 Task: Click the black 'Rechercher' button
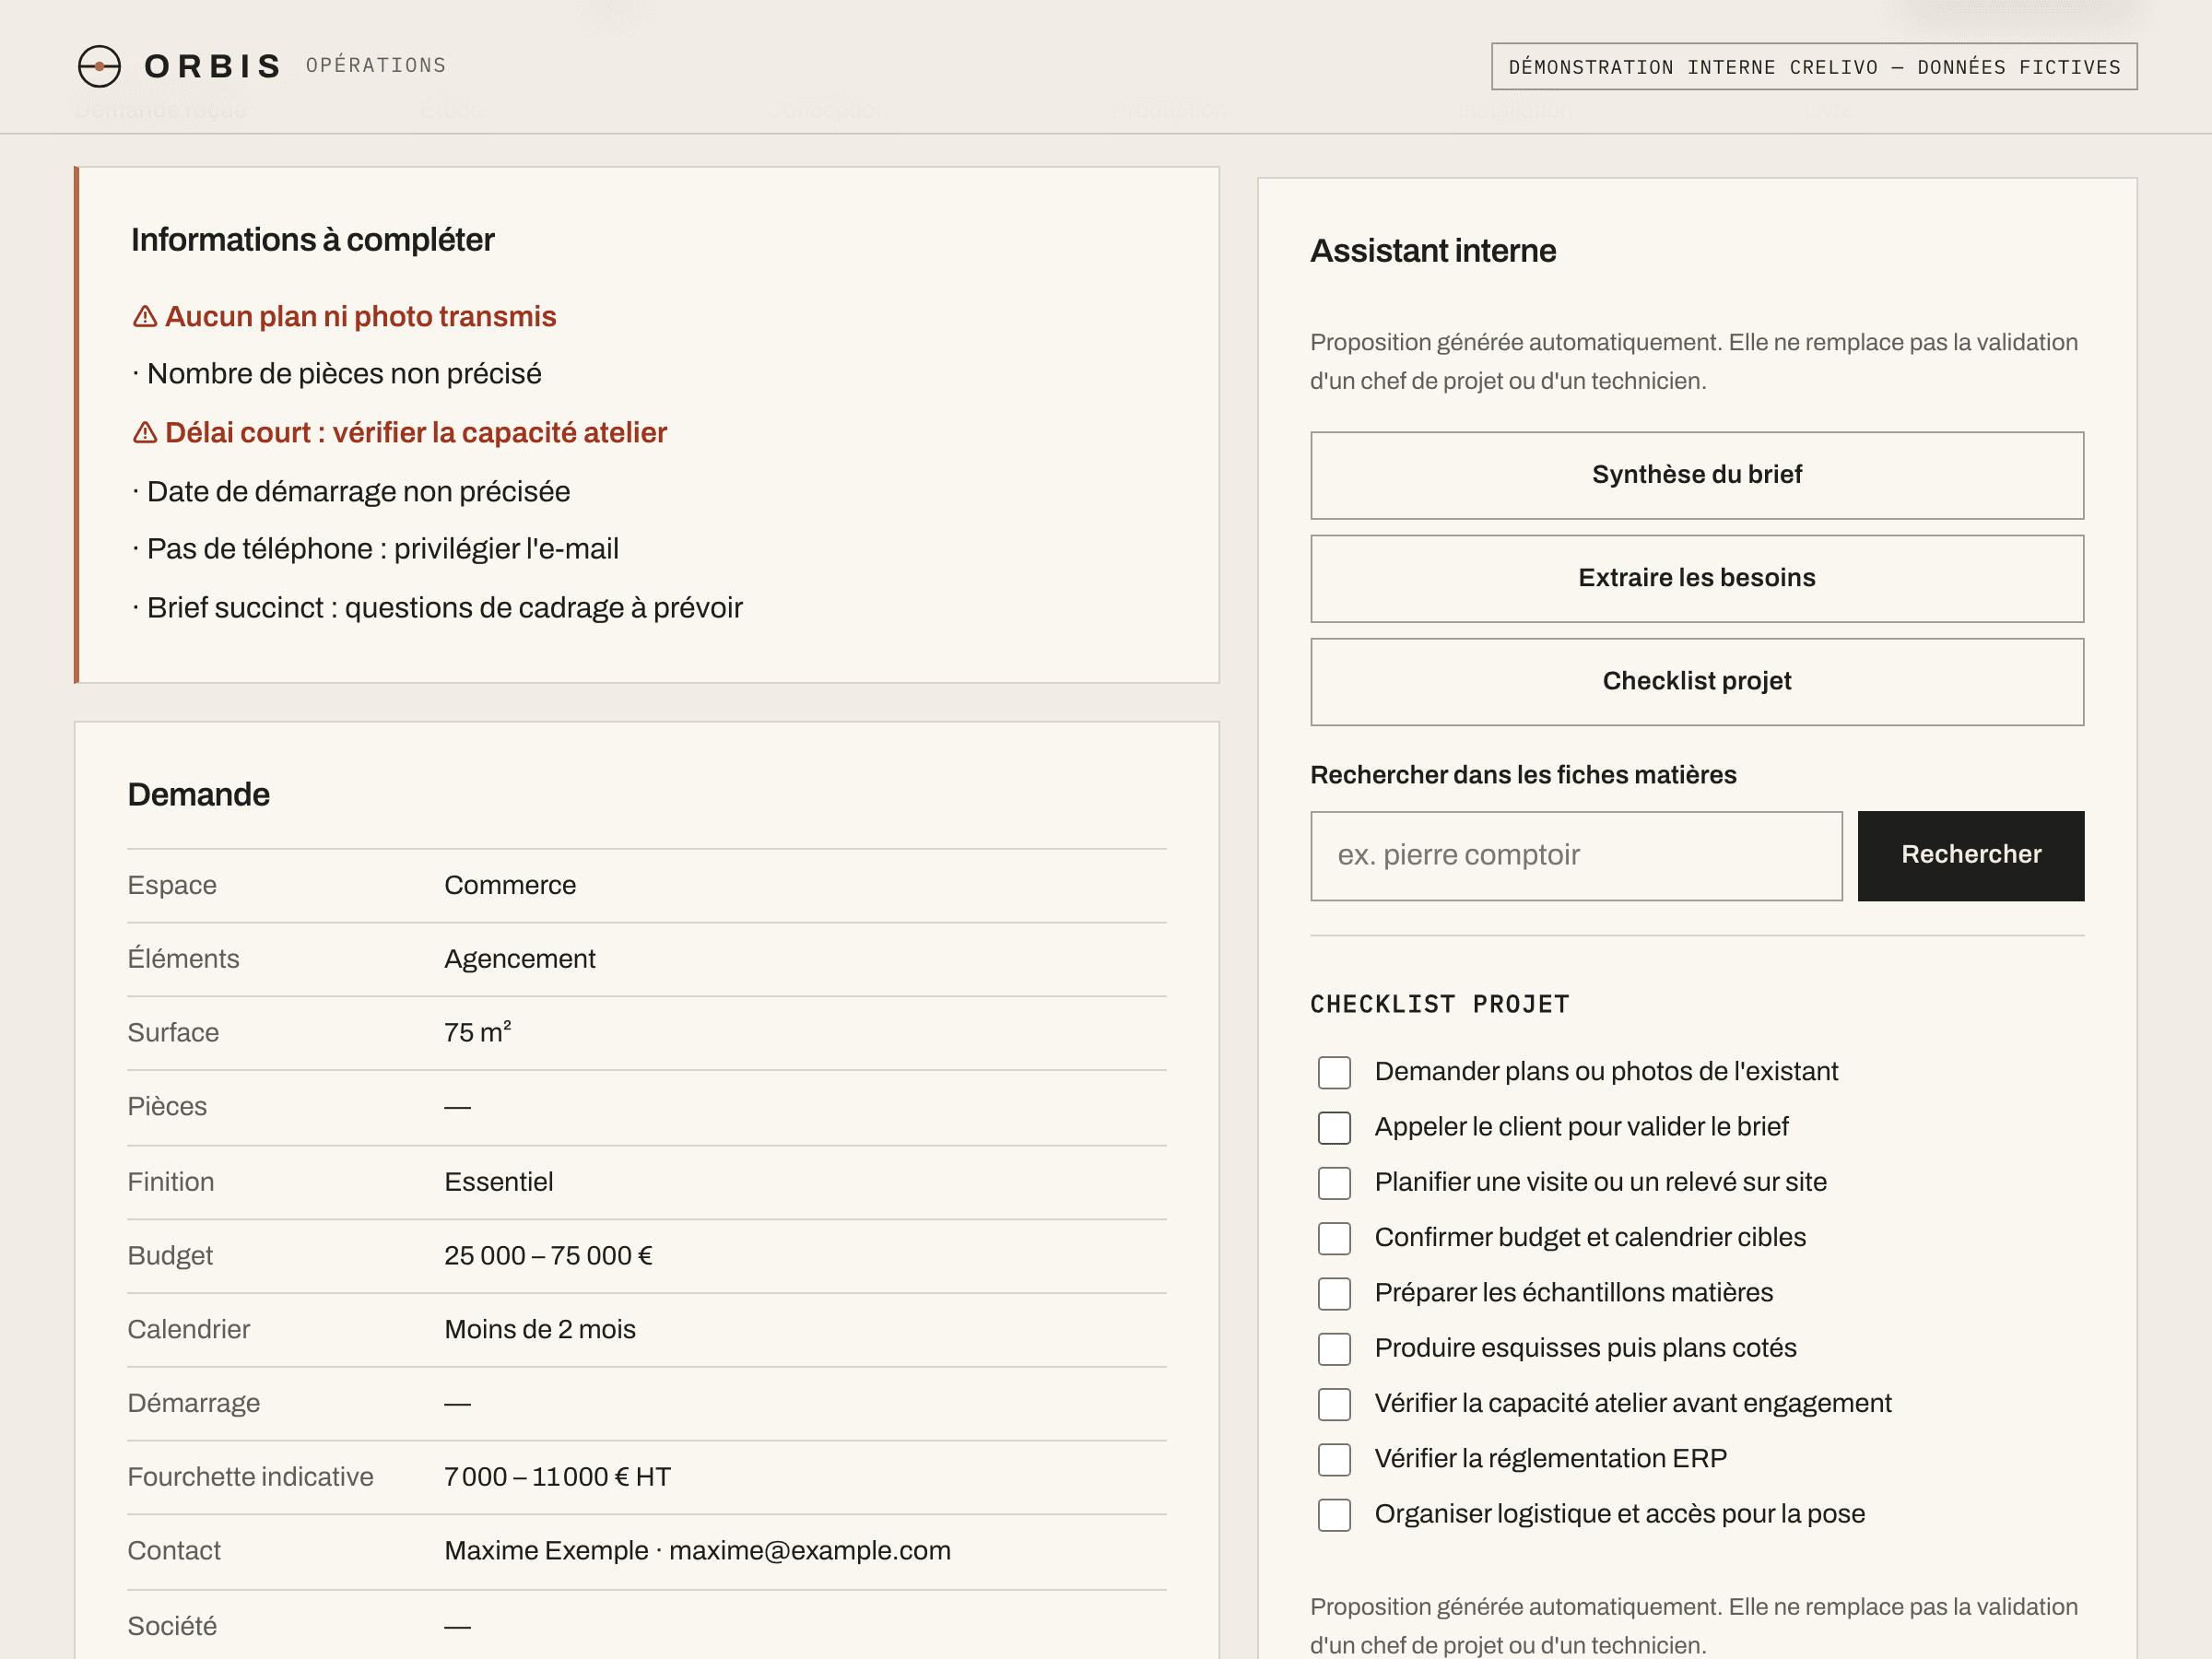pos(1970,855)
